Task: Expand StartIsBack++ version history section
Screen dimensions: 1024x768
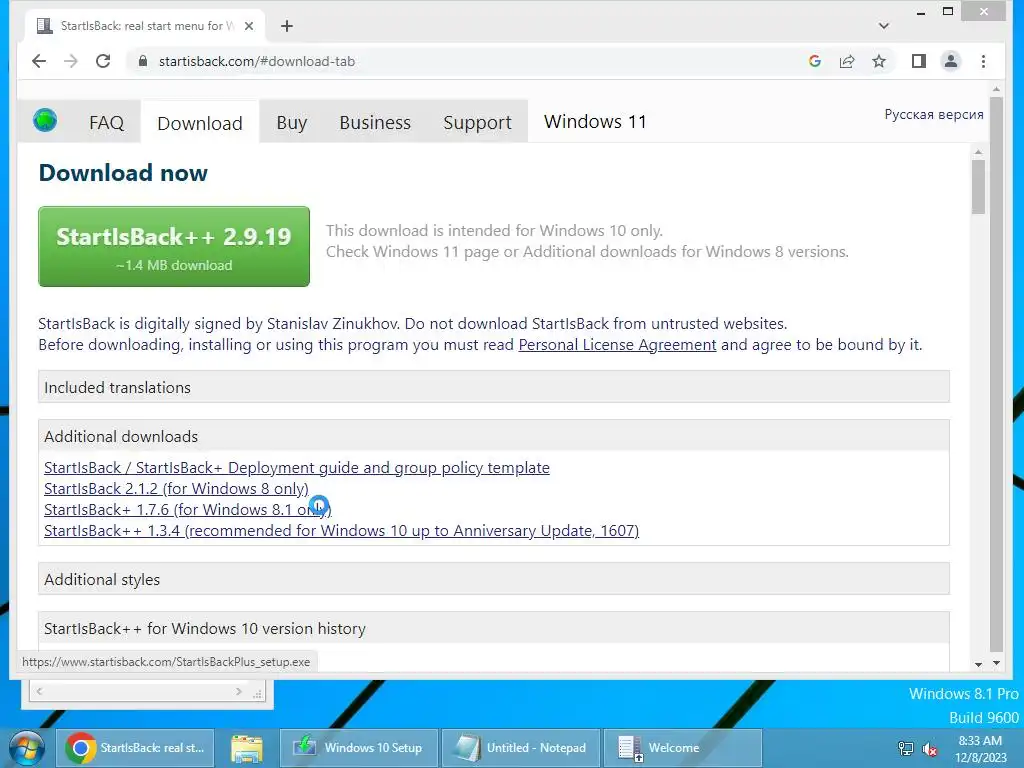Action: point(494,628)
